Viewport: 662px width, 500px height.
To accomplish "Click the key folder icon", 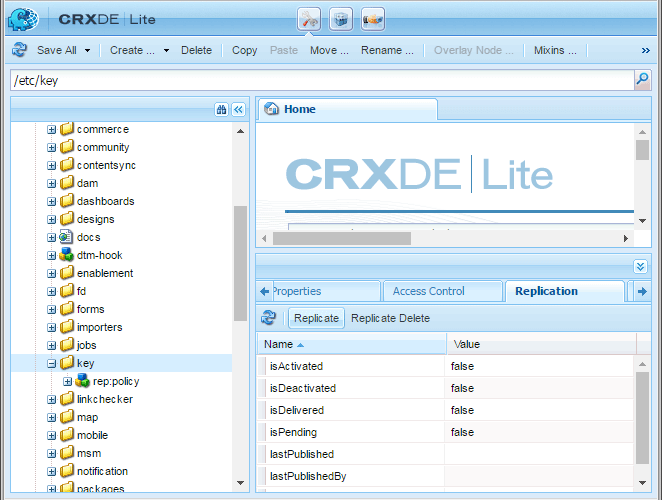I will click(67, 362).
